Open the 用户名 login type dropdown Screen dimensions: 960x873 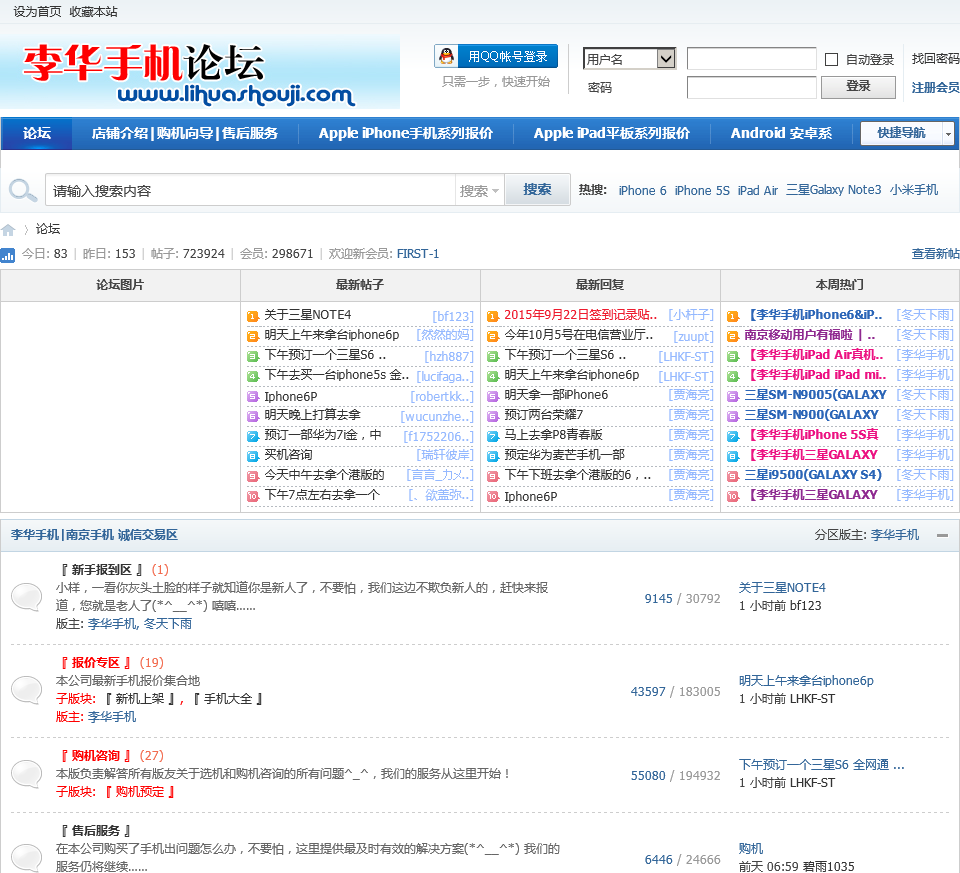pyautogui.click(x=629, y=59)
